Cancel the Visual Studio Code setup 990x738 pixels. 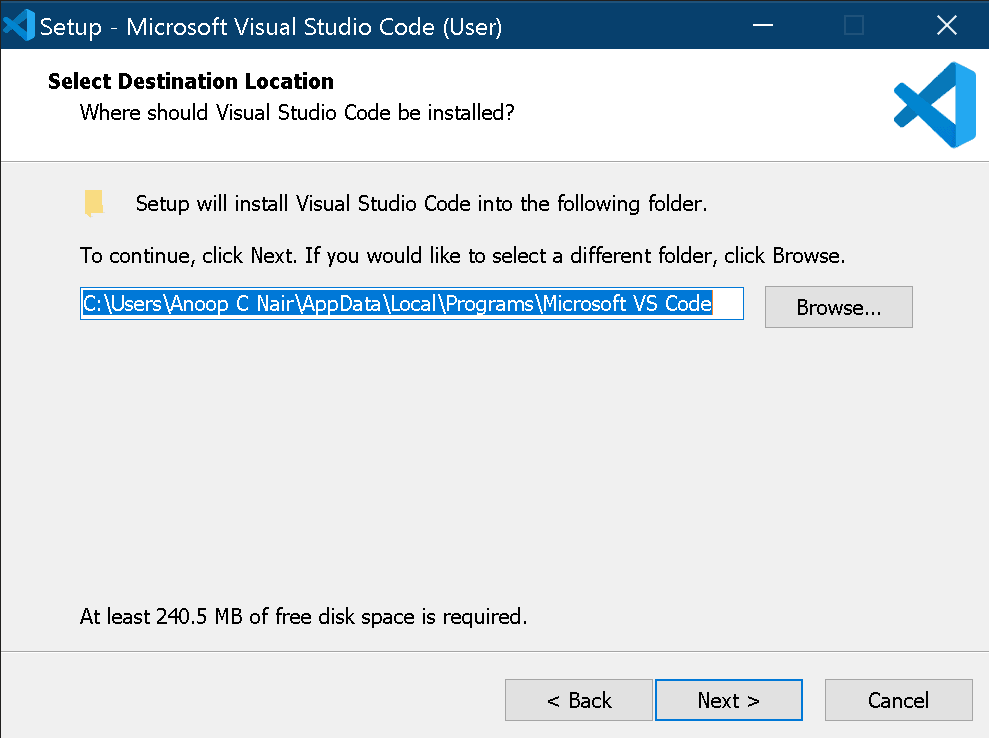click(x=898, y=700)
